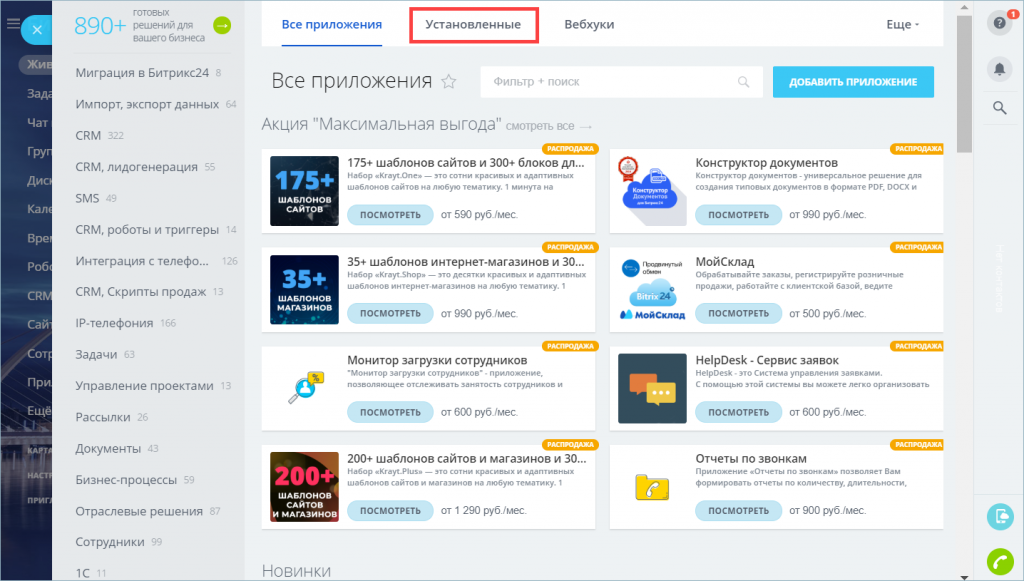Image resolution: width=1024 pixels, height=581 pixels.
Task: Click scrollbar up arrow at top
Action: pos(964,7)
